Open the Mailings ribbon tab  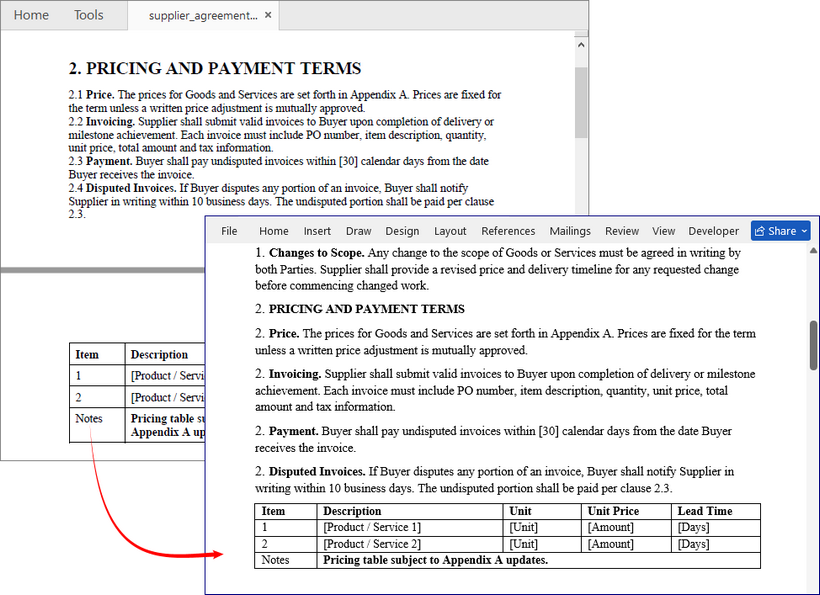(570, 231)
